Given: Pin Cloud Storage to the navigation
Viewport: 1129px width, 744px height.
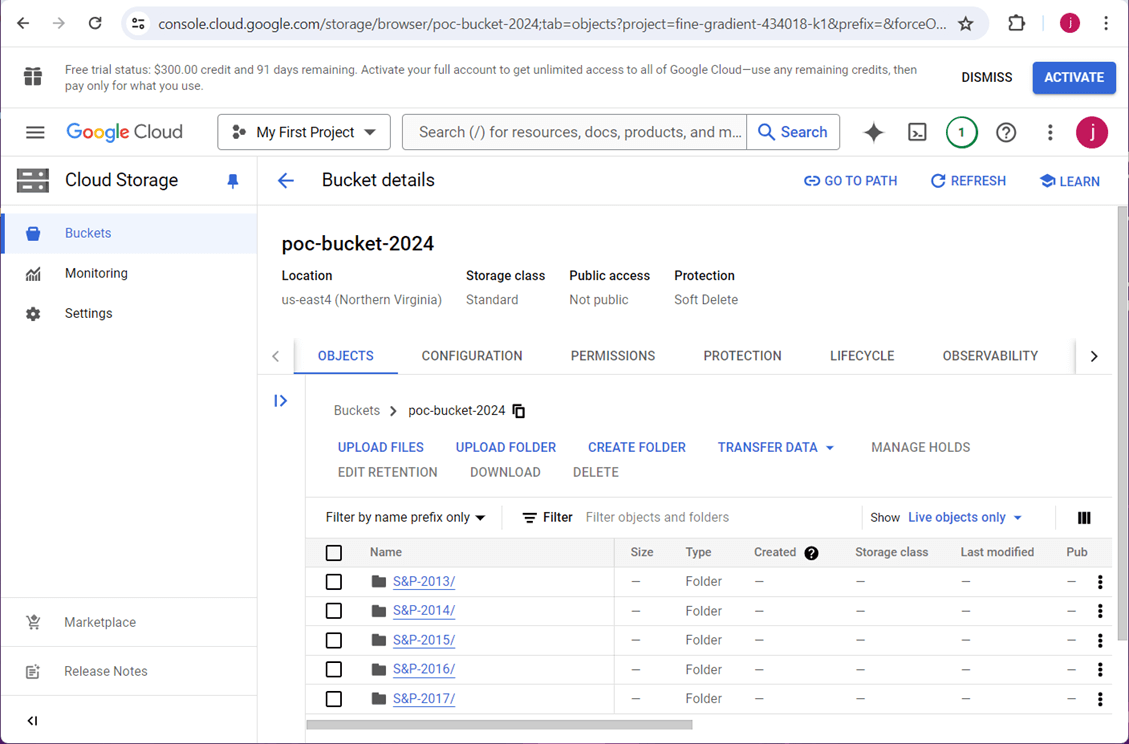Looking at the screenshot, I should pos(233,181).
